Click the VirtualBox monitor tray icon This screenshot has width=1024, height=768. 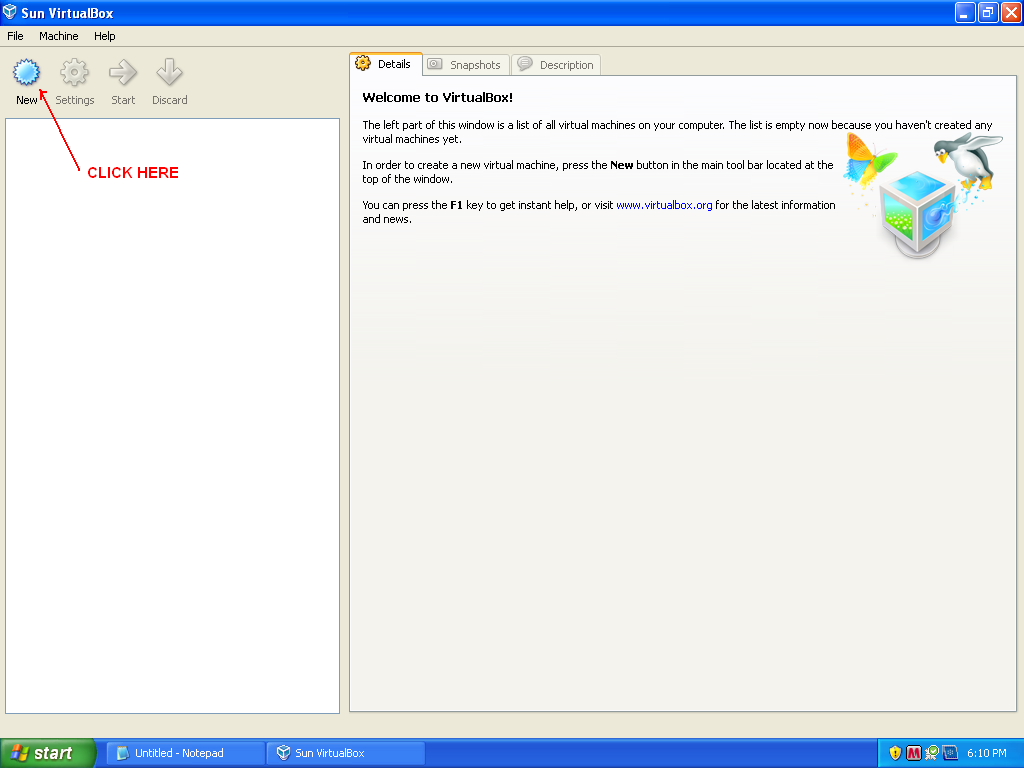(x=950, y=753)
